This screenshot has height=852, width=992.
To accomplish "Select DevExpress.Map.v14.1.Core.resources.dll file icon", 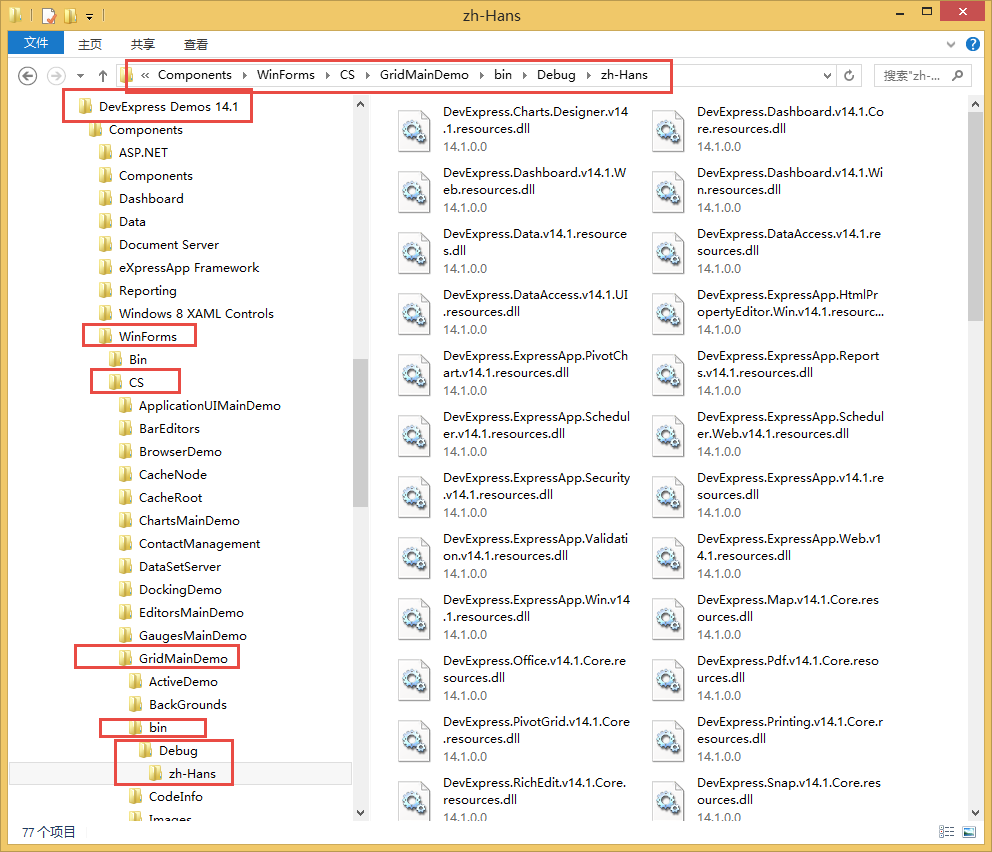I will 668,618.
